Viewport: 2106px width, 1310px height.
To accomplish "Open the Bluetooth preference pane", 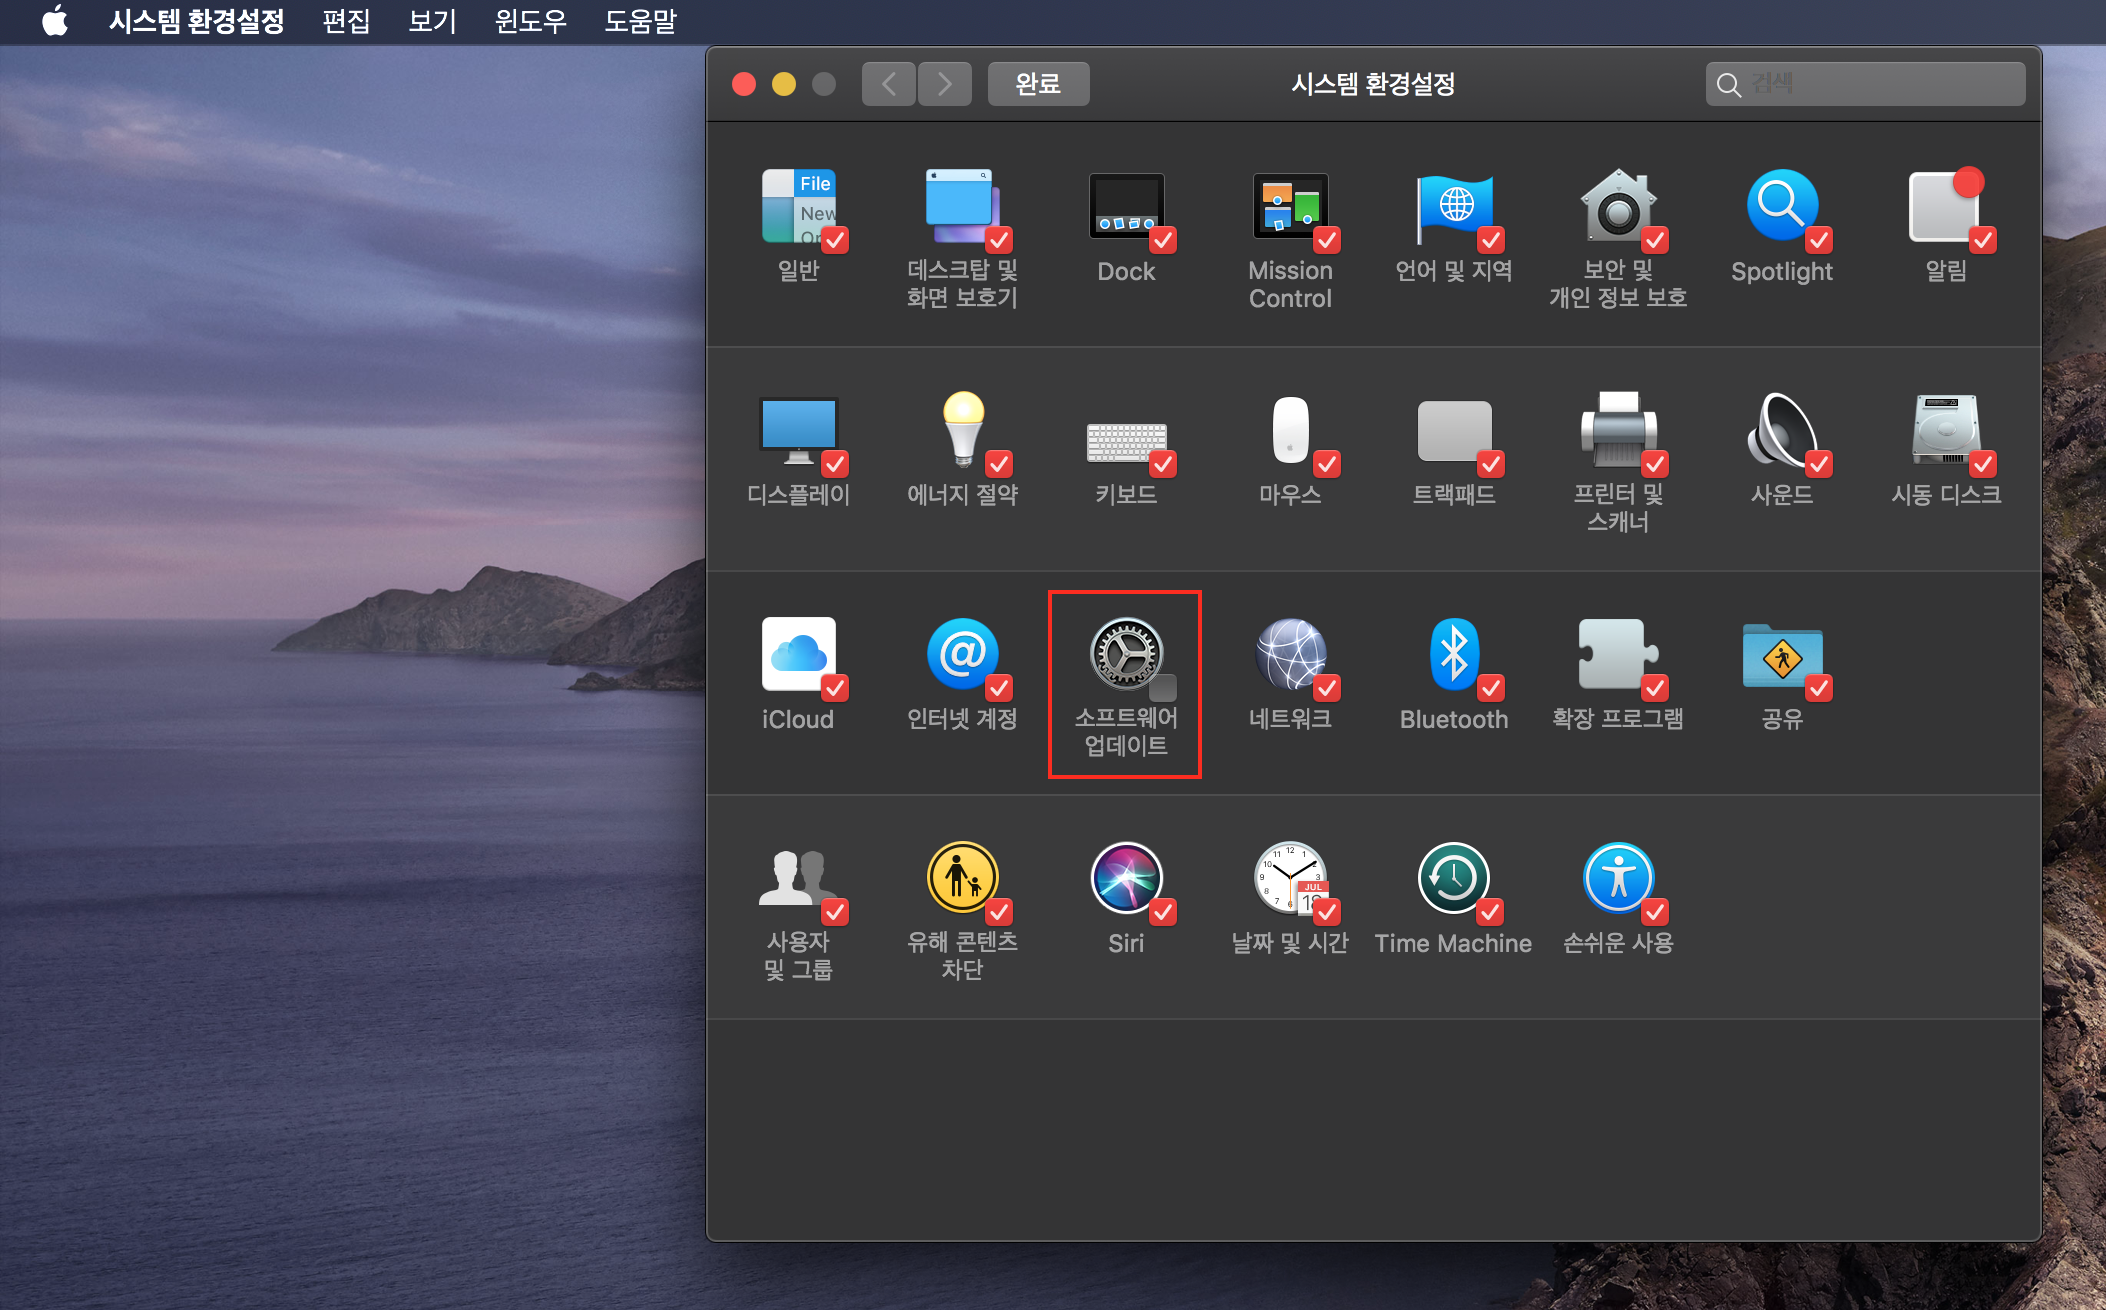I will (x=1452, y=654).
